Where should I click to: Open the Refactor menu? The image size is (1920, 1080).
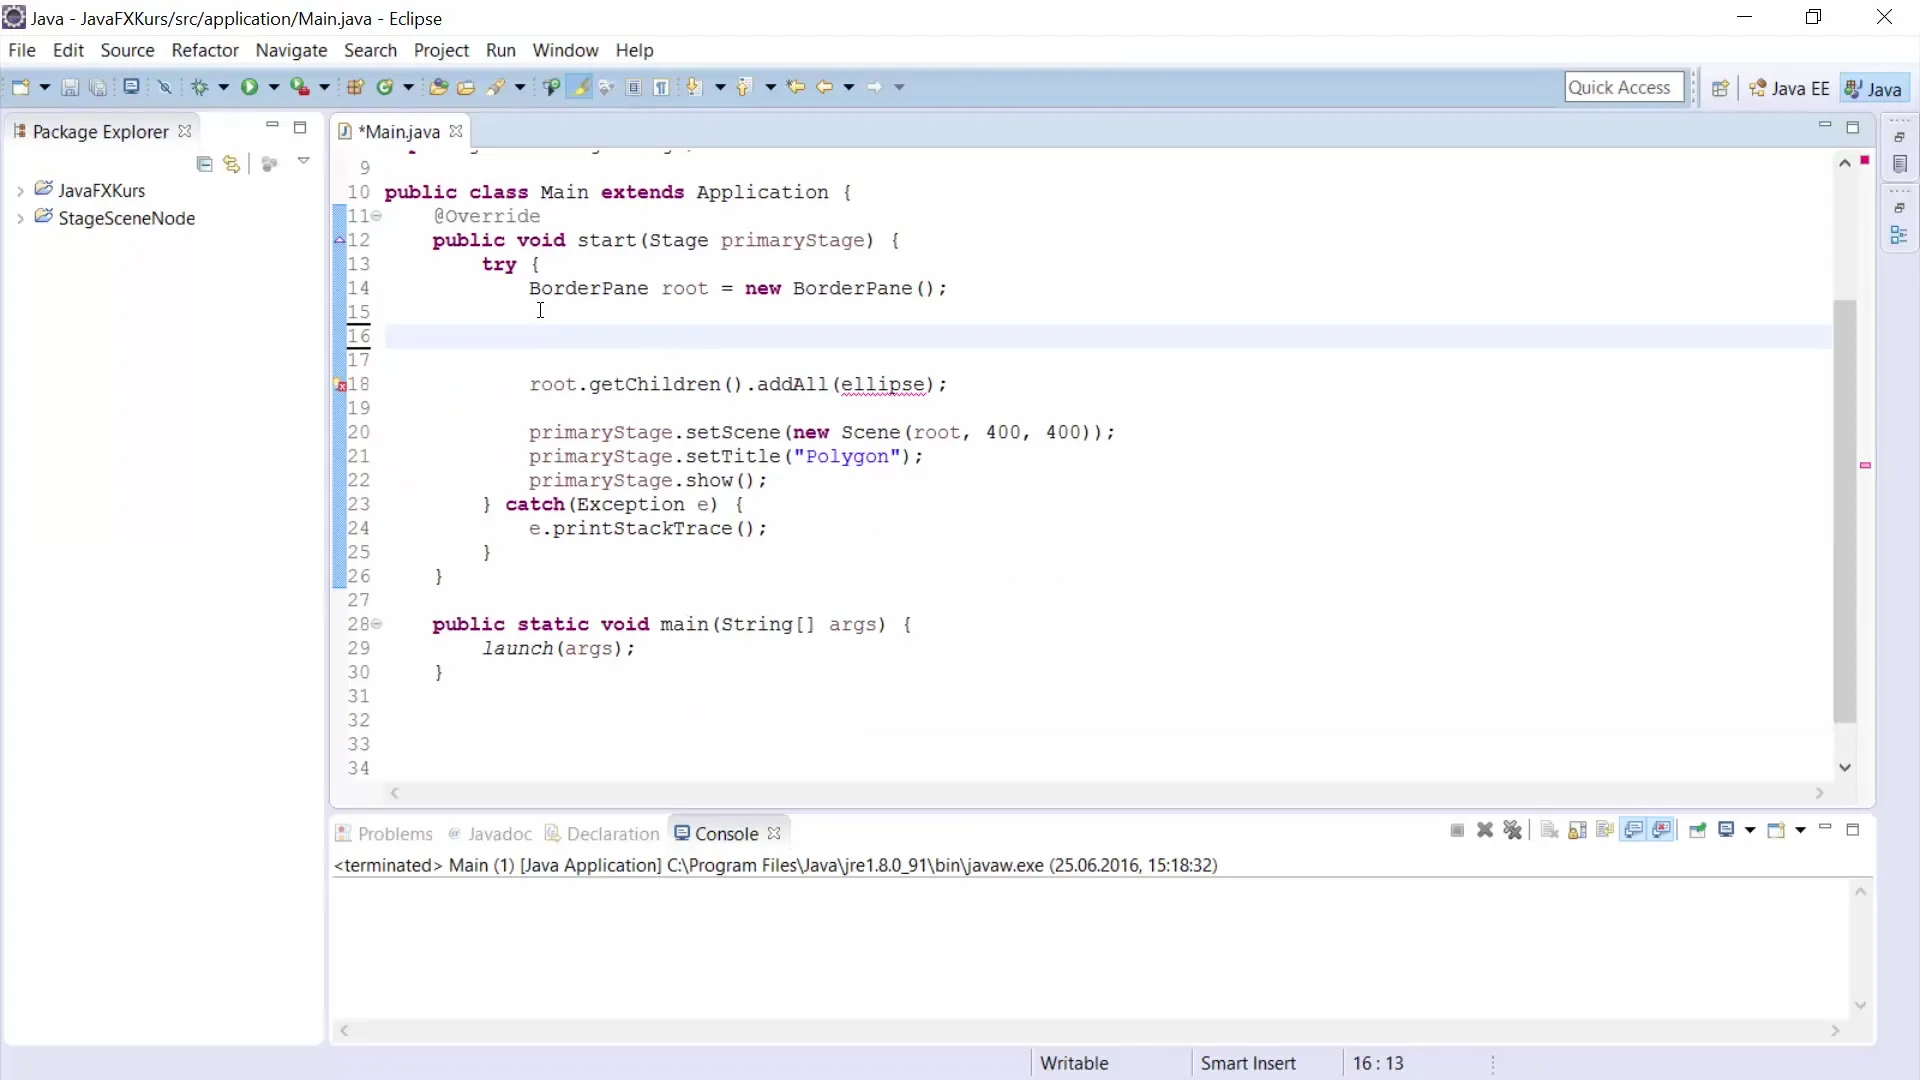pyautogui.click(x=205, y=50)
